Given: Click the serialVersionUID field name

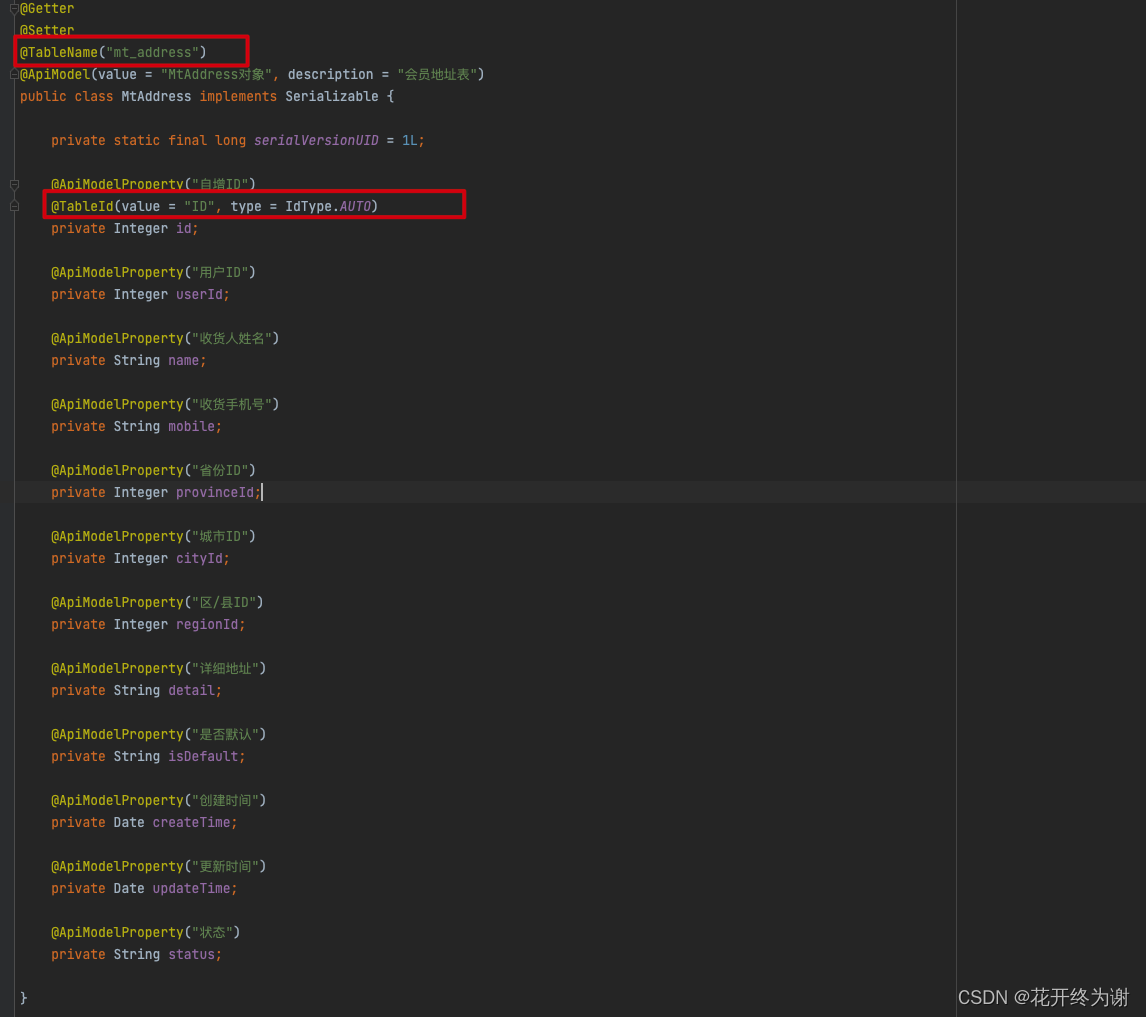Looking at the screenshot, I should tap(316, 140).
